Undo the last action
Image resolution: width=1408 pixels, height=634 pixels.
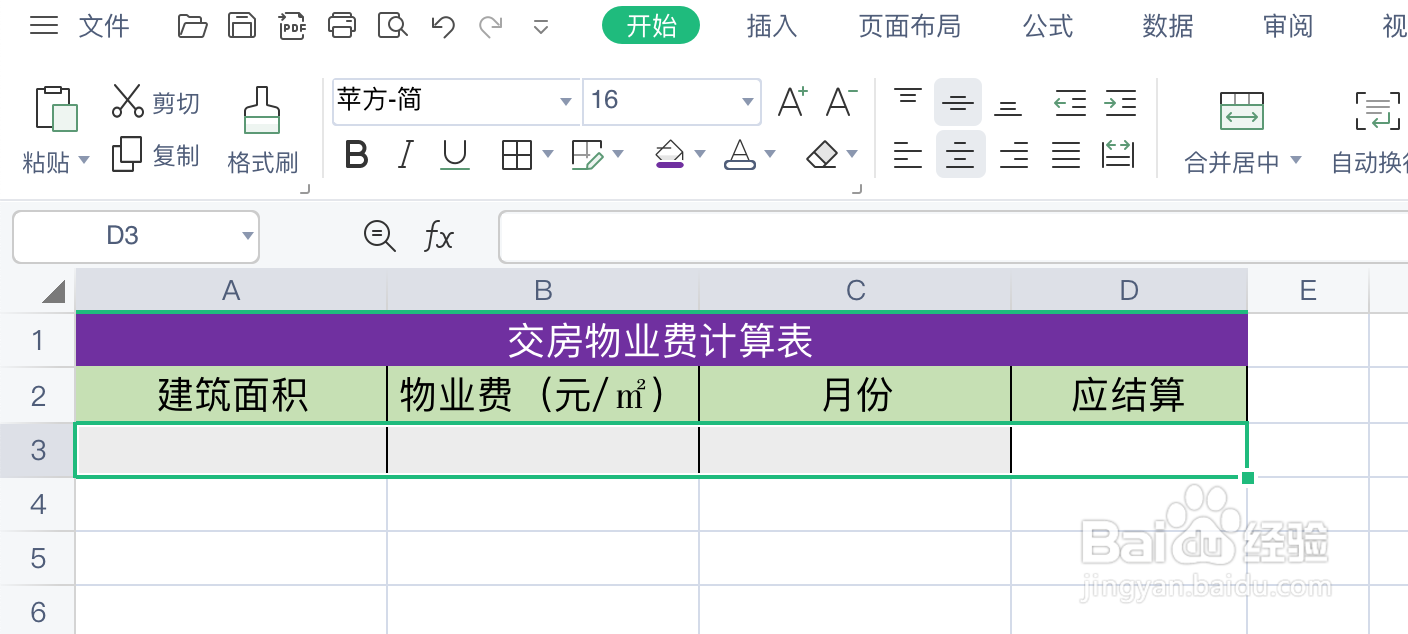pos(443,26)
